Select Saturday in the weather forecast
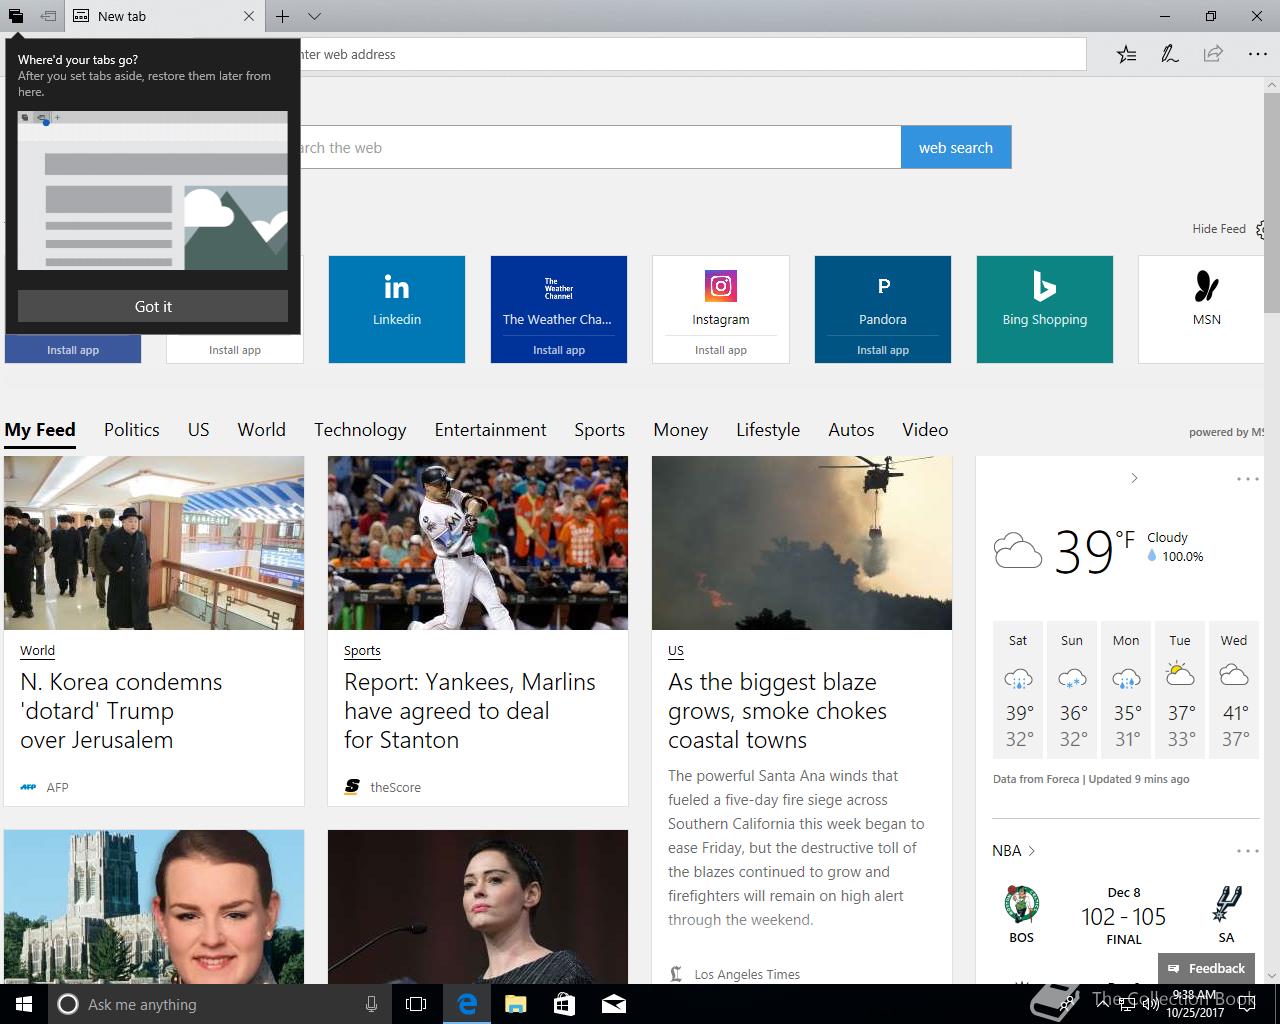Image resolution: width=1280 pixels, height=1024 pixels. tap(1018, 690)
